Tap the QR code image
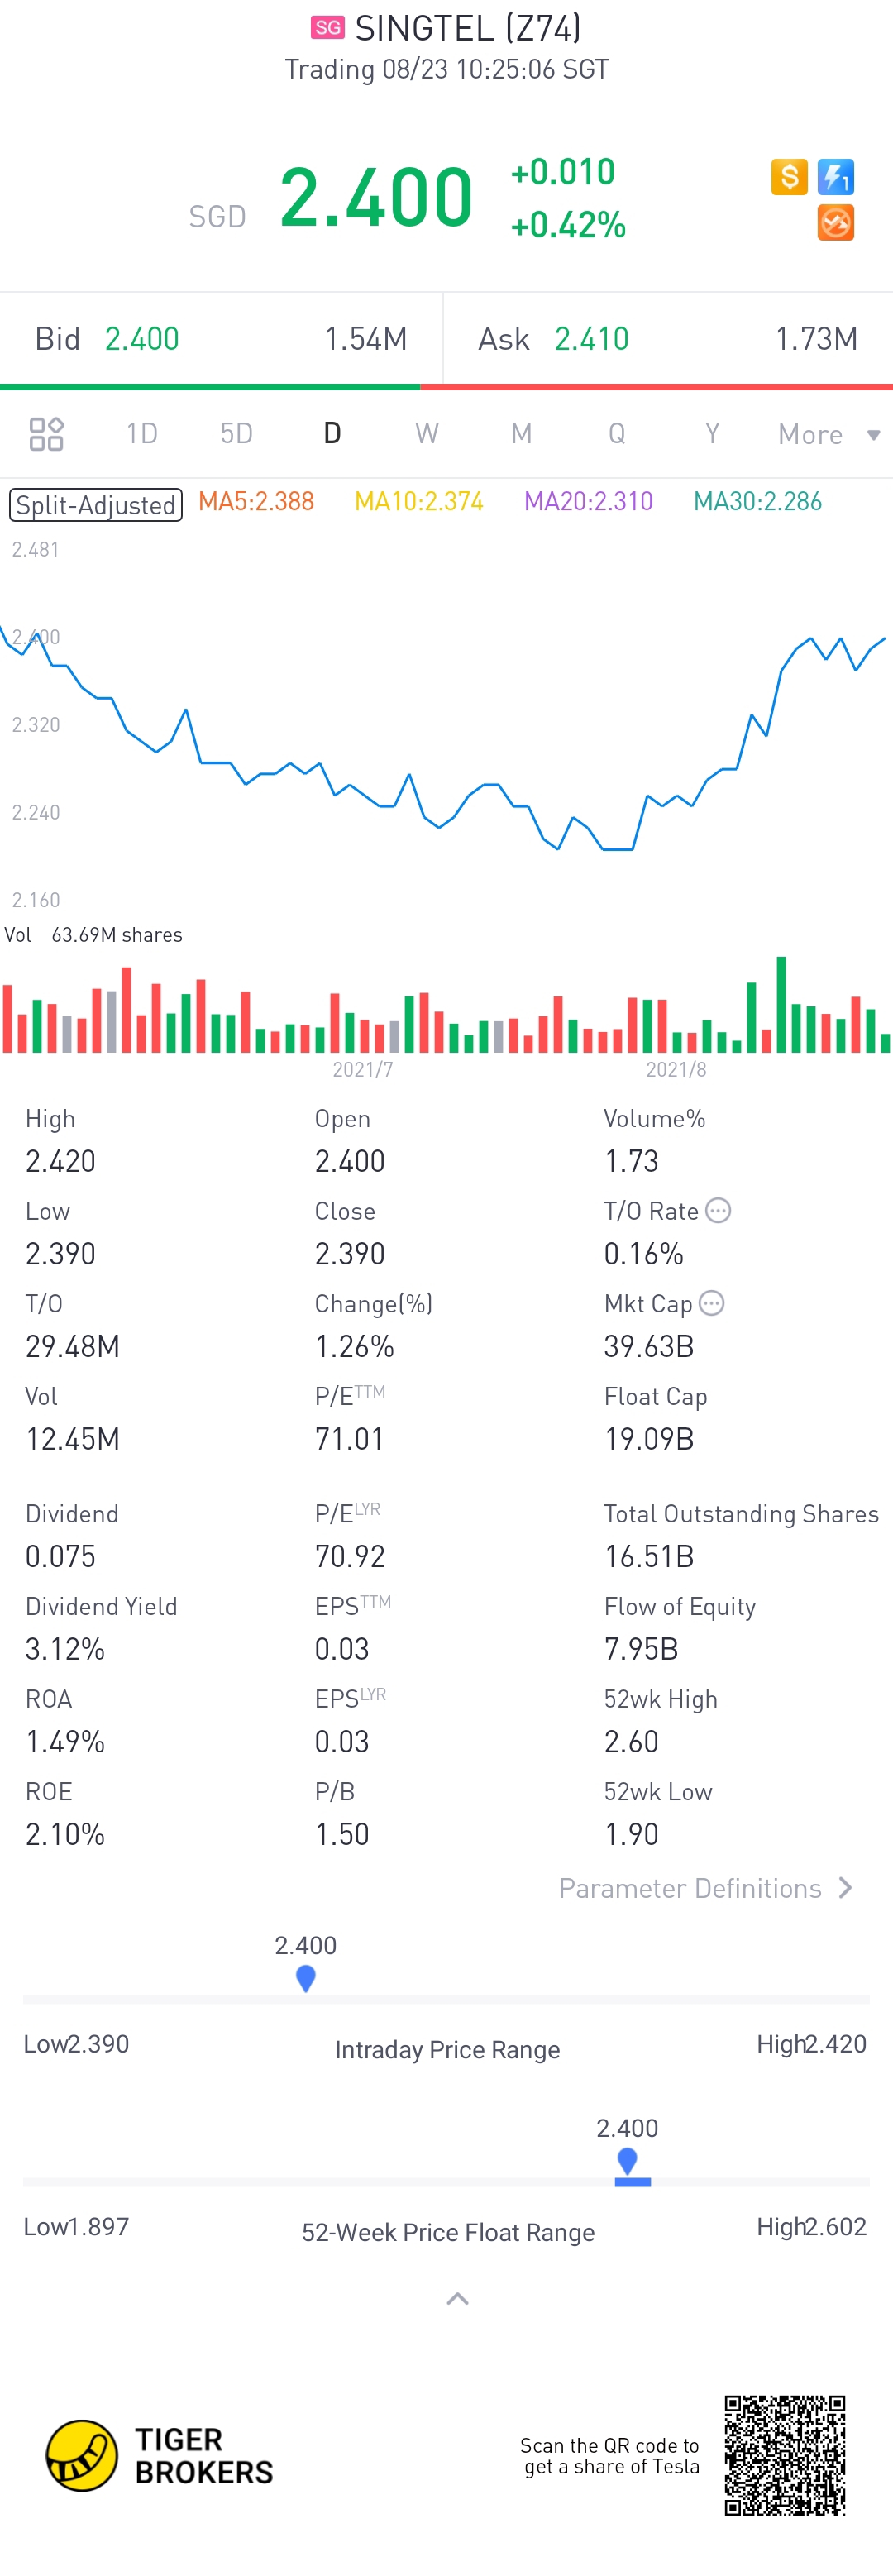 coord(785,2454)
